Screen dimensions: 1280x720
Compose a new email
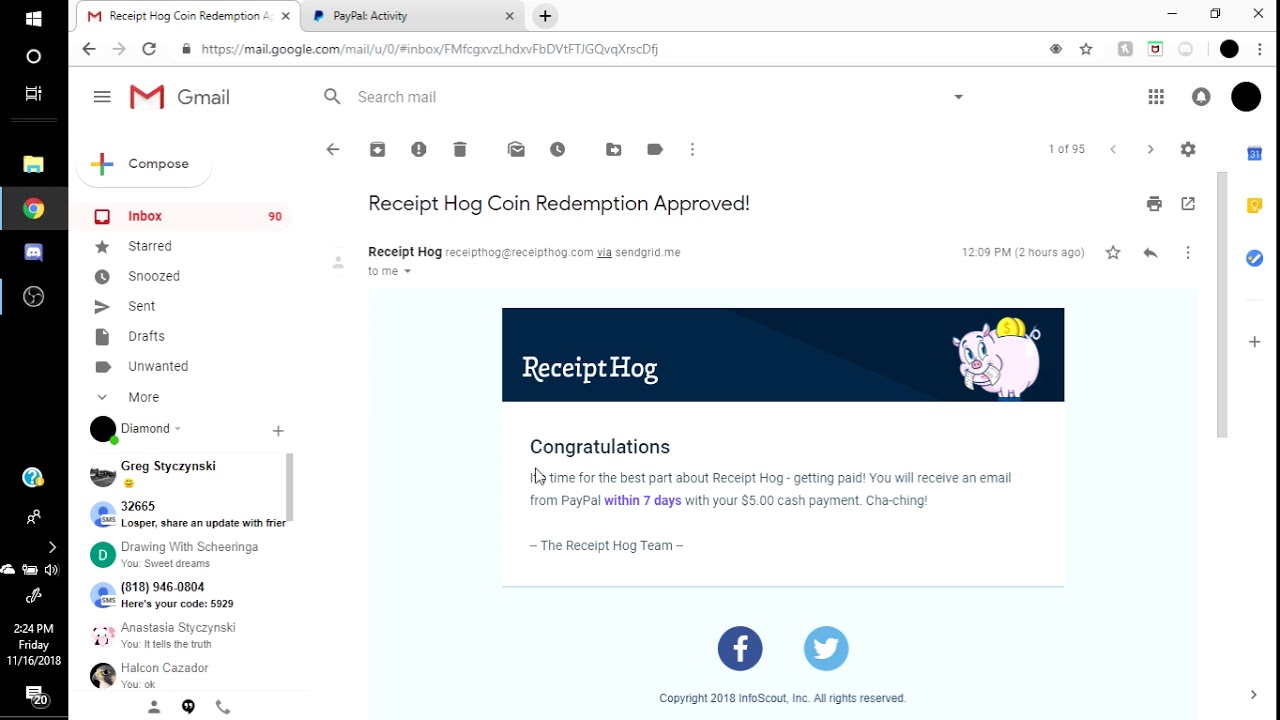click(x=144, y=164)
